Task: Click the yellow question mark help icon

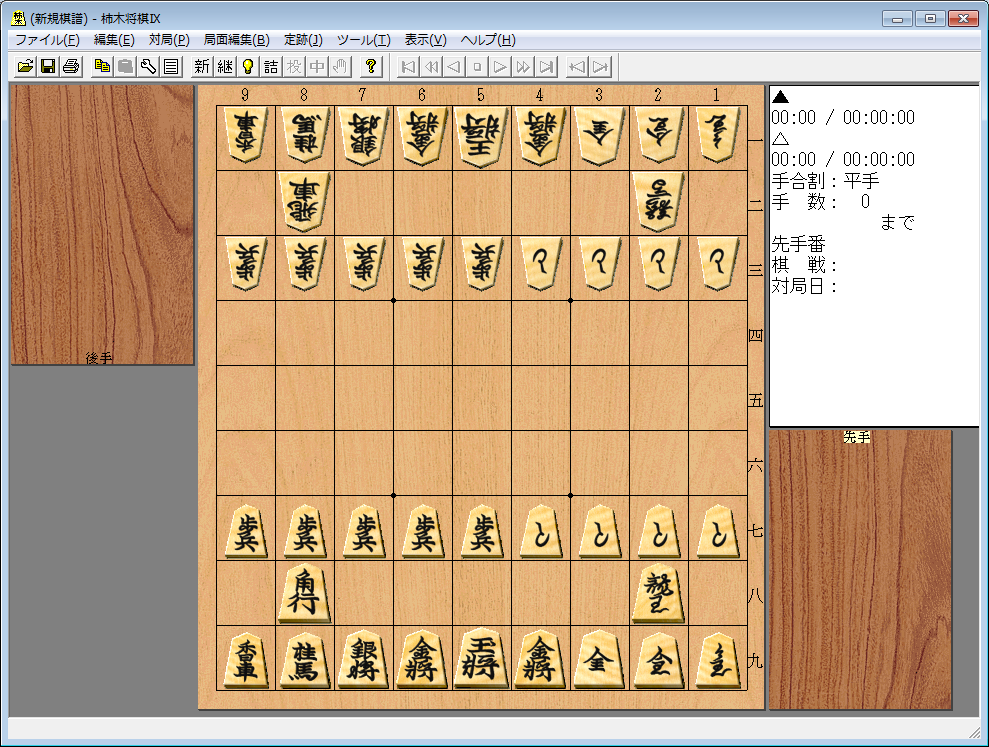Action: pos(371,66)
